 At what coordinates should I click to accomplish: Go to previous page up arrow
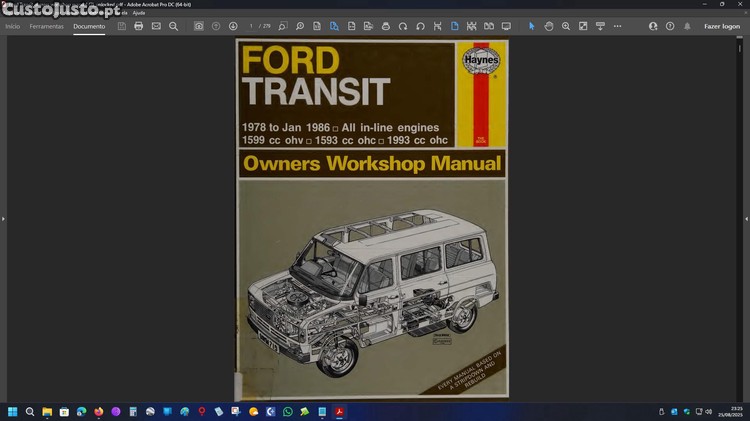[216, 26]
